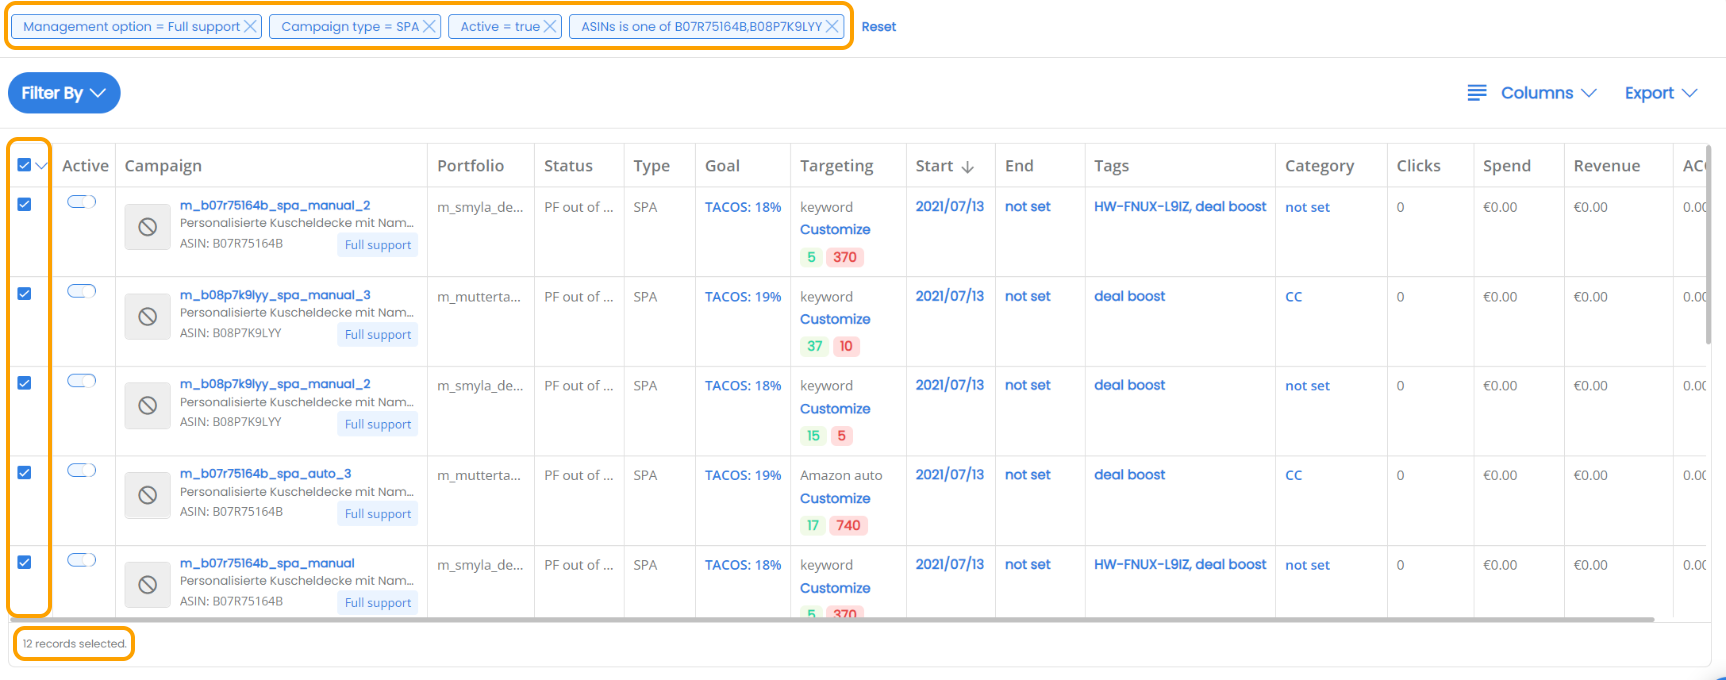Screen dimensions: 1726x680
Task: Click the Revenue column header
Action: [x=1606, y=166]
